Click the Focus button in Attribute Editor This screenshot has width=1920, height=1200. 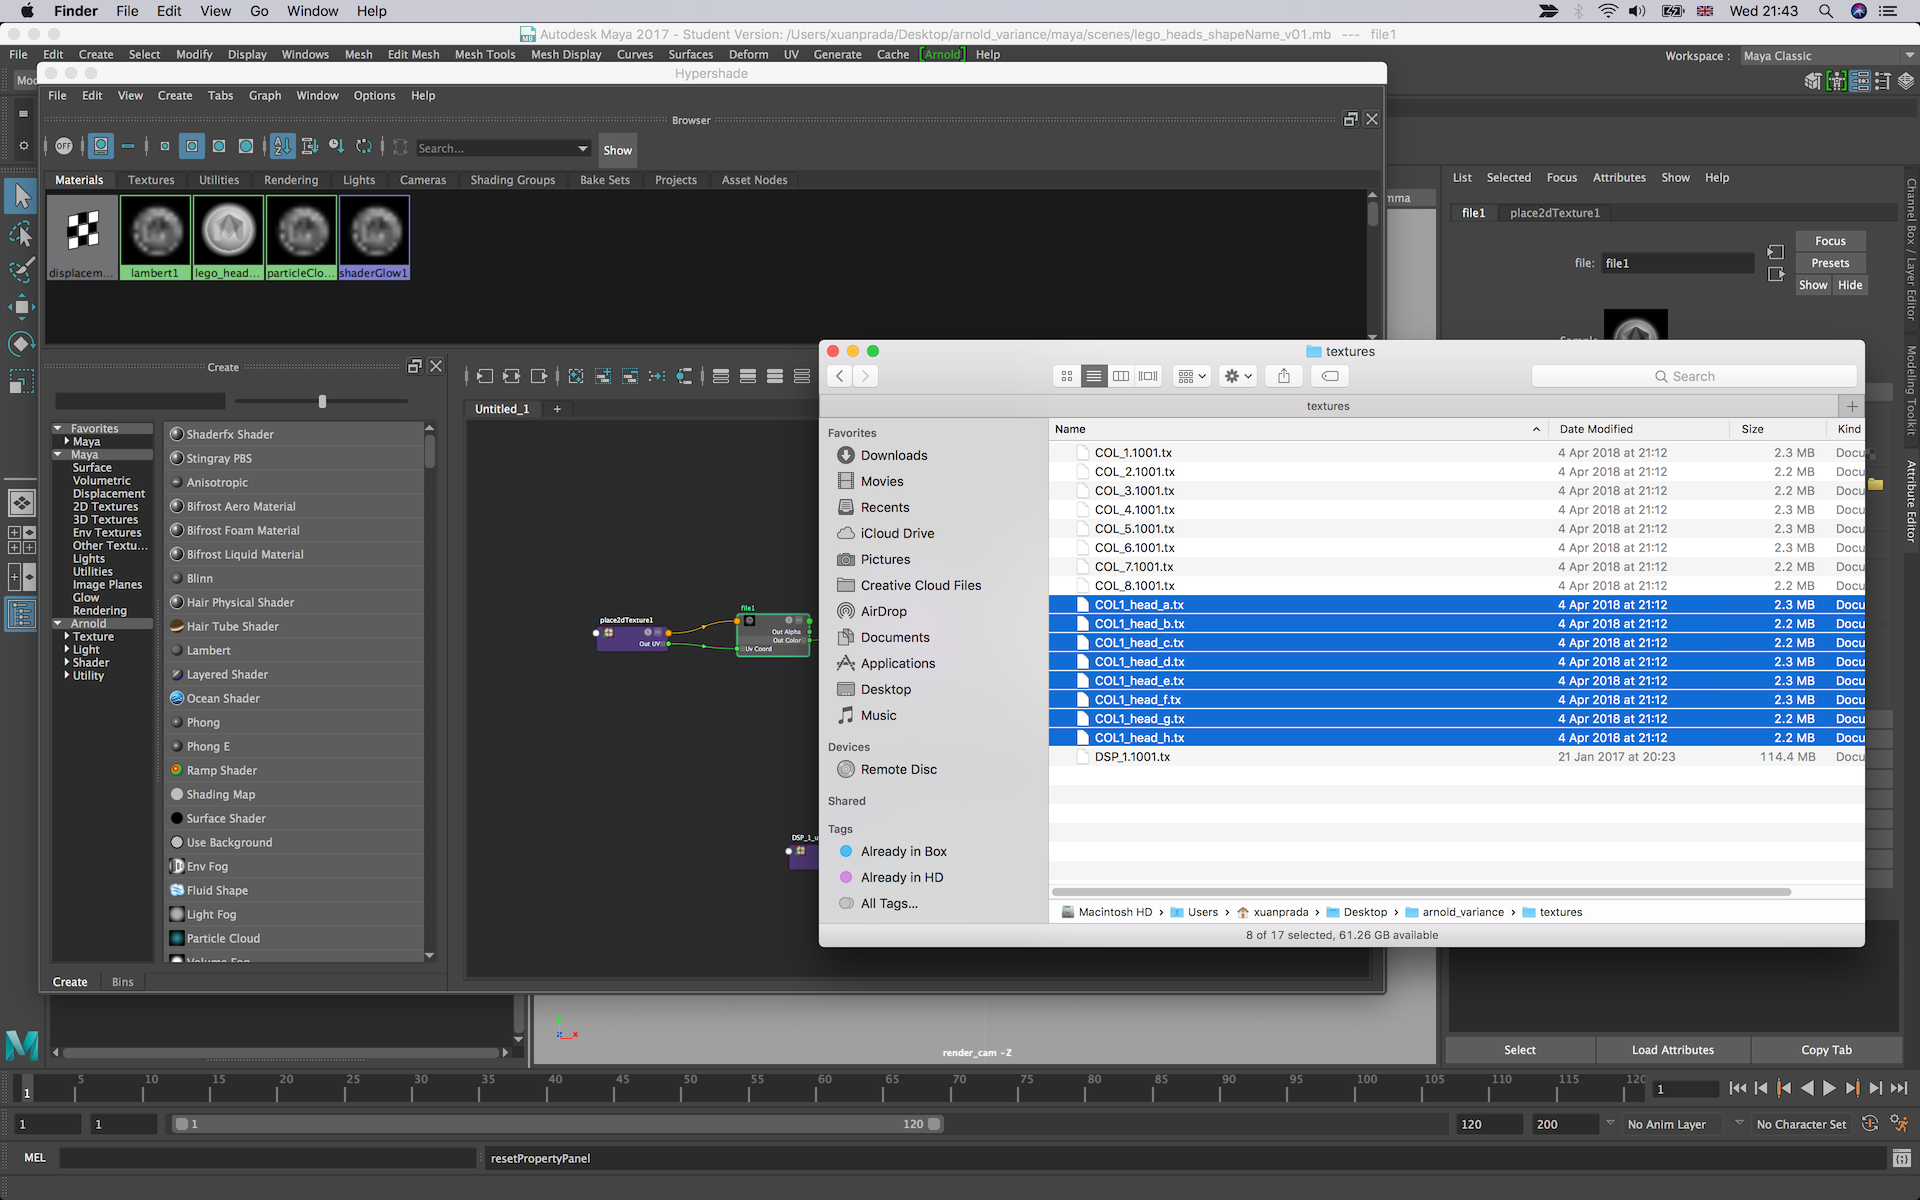1830,241
